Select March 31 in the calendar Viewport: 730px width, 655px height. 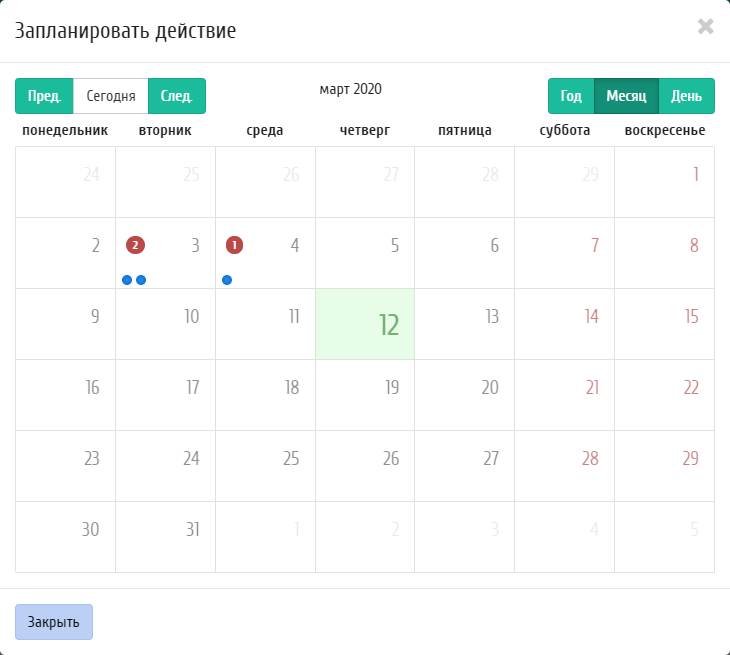[x=165, y=537]
